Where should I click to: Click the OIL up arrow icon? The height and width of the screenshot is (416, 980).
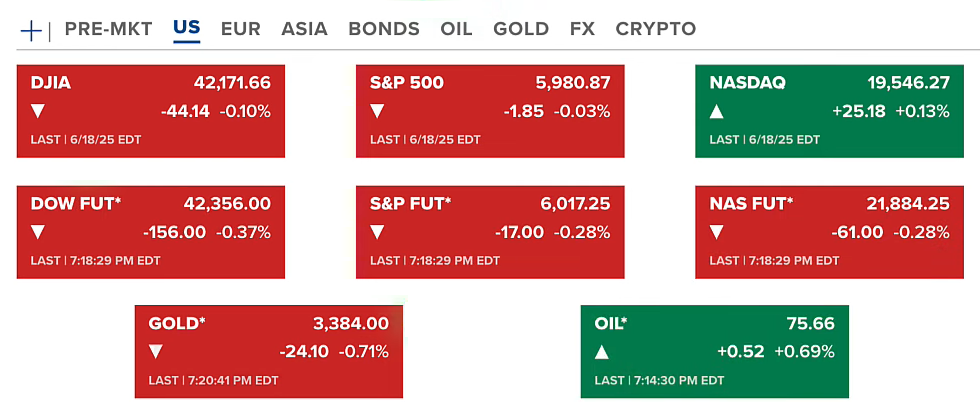coord(602,351)
